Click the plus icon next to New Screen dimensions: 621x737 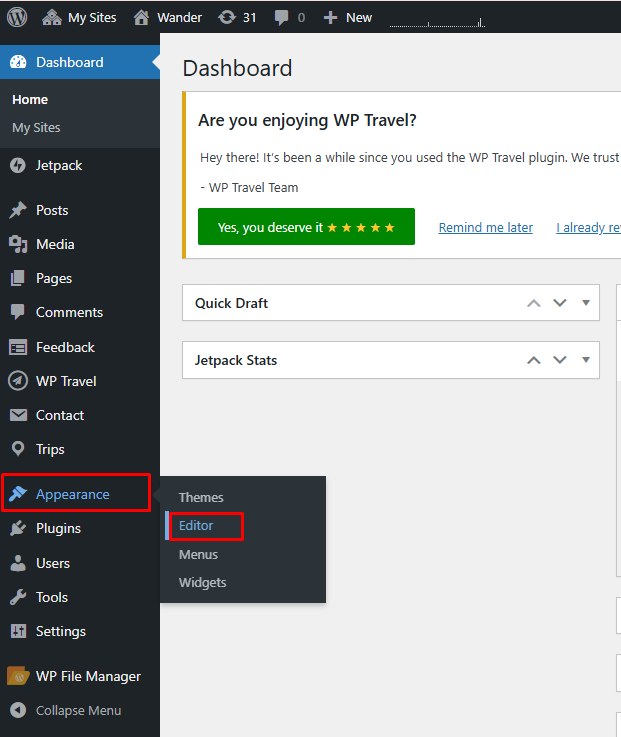point(330,18)
